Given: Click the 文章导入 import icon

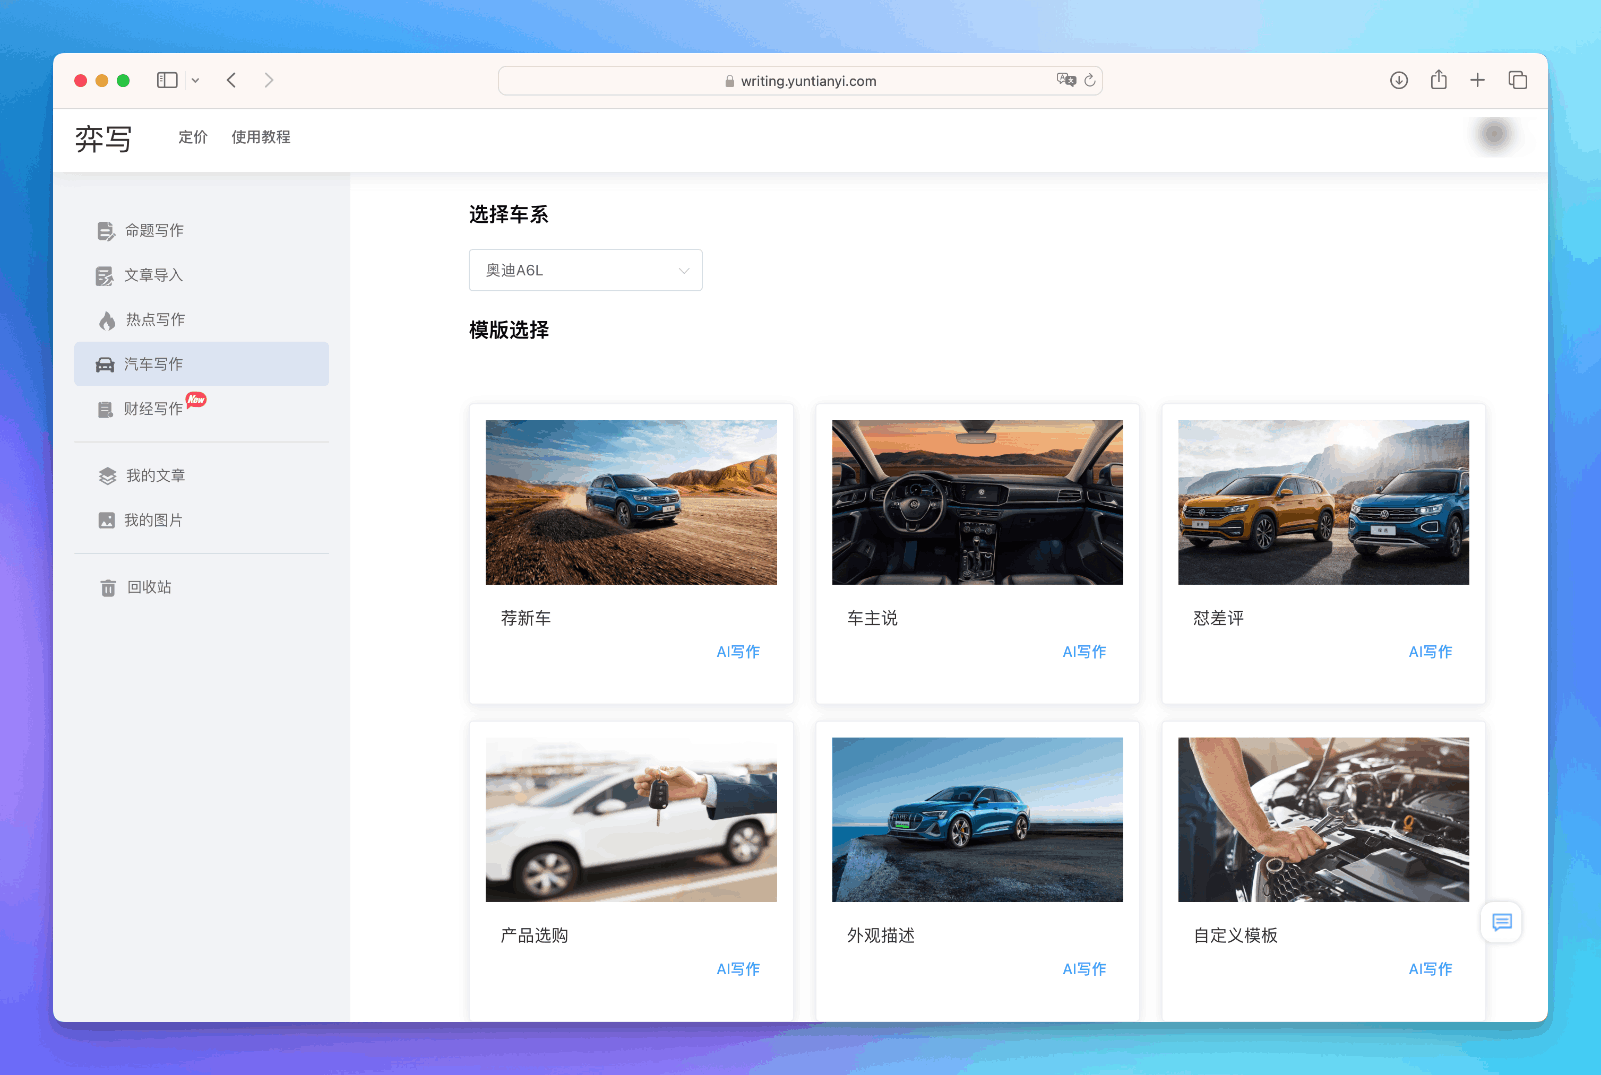Looking at the screenshot, I should (x=105, y=276).
